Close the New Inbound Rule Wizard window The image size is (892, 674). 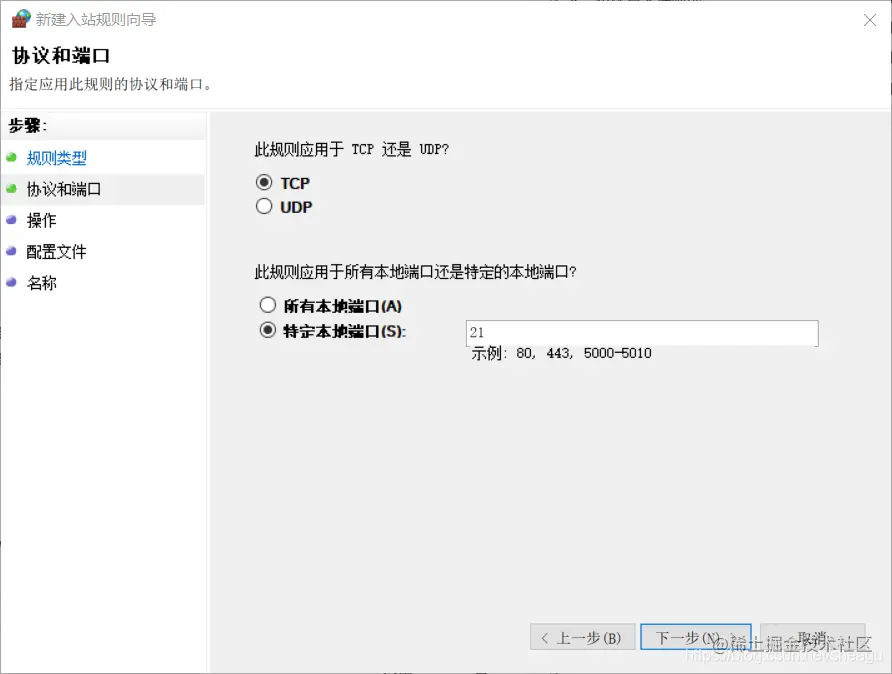(x=870, y=20)
